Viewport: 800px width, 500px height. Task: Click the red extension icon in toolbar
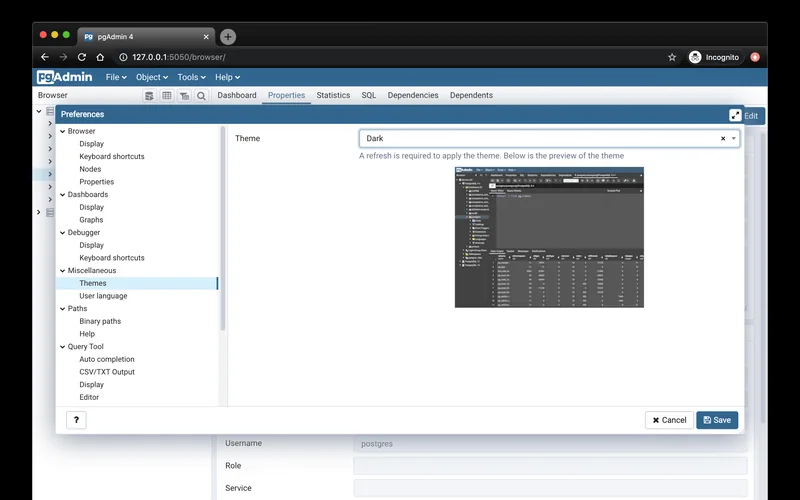coord(755,57)
